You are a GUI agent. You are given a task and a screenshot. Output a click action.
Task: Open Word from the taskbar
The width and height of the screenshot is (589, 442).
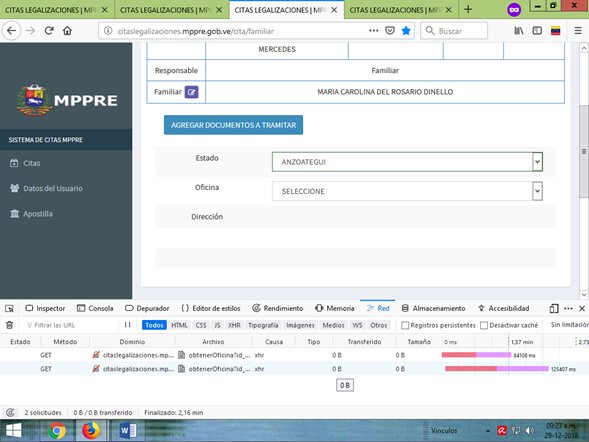click(127, 431)
